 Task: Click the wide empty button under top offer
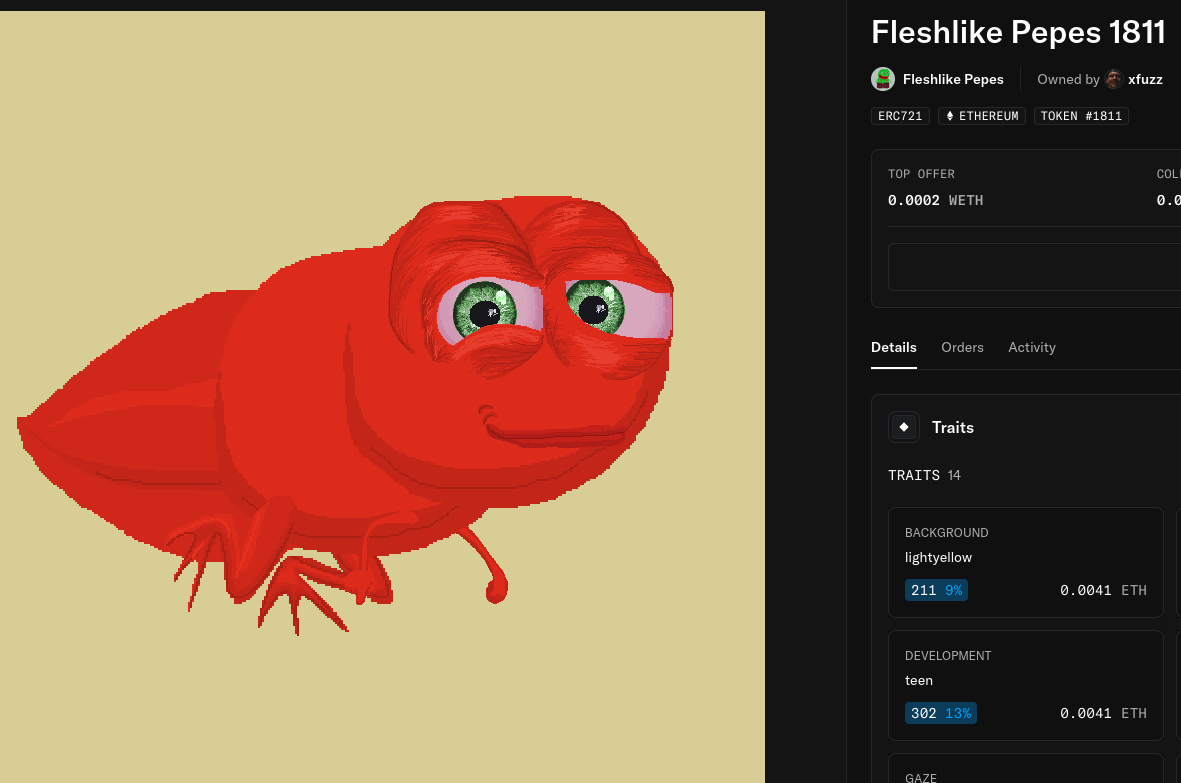tap(1034, 267)
